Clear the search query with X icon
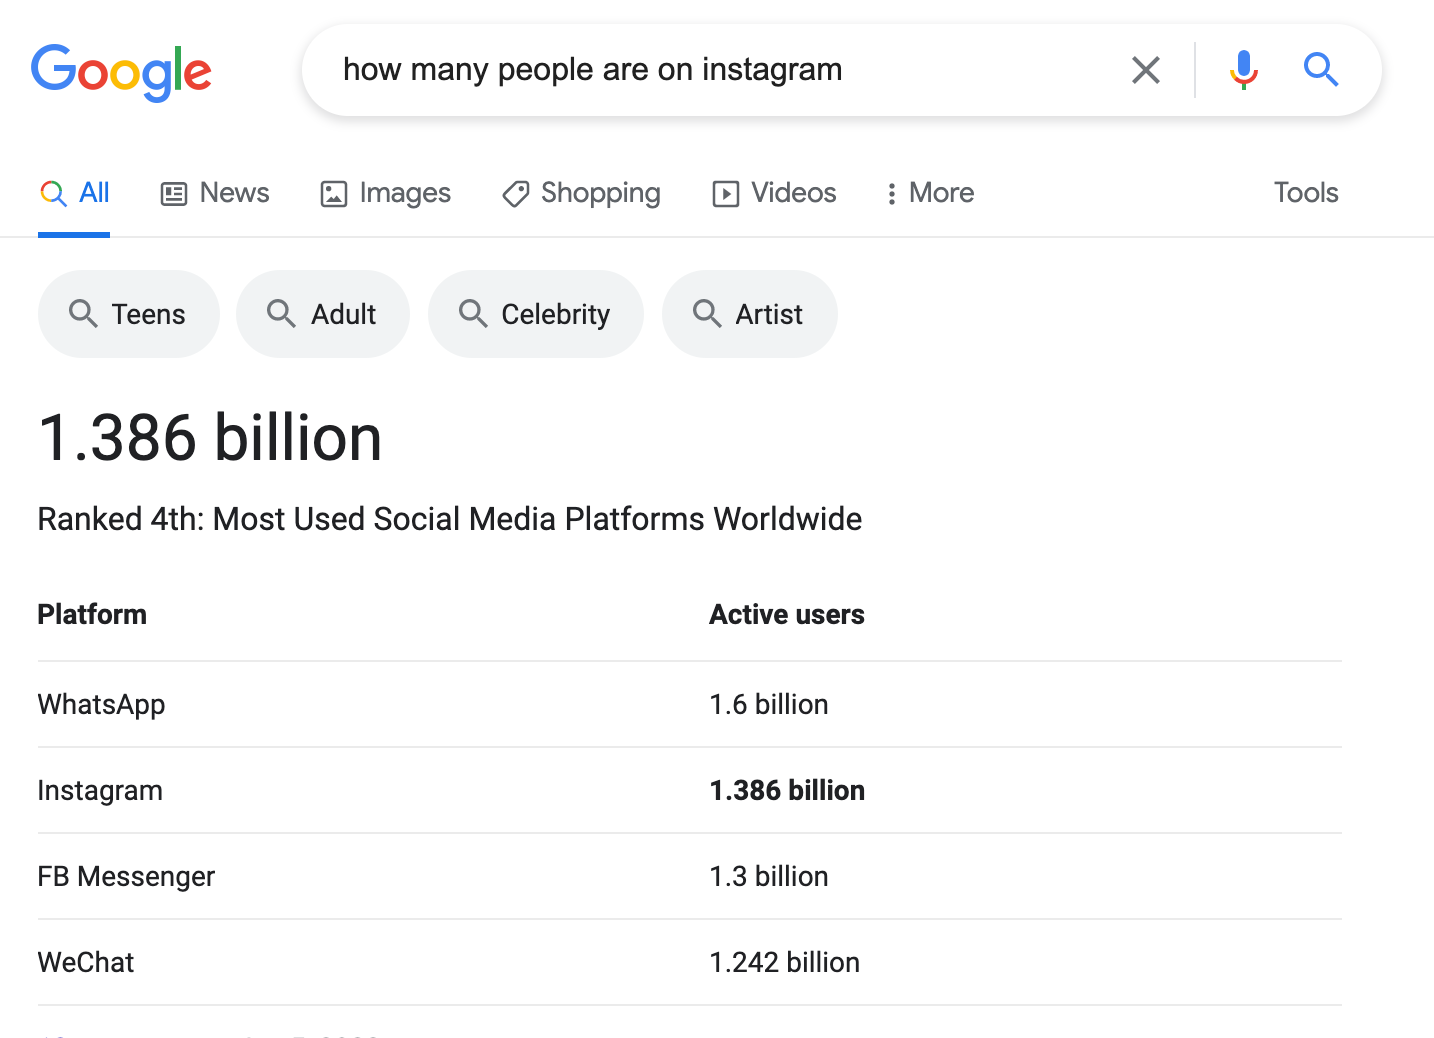Screen dimensions: 1434x1038 [1146, 70]
